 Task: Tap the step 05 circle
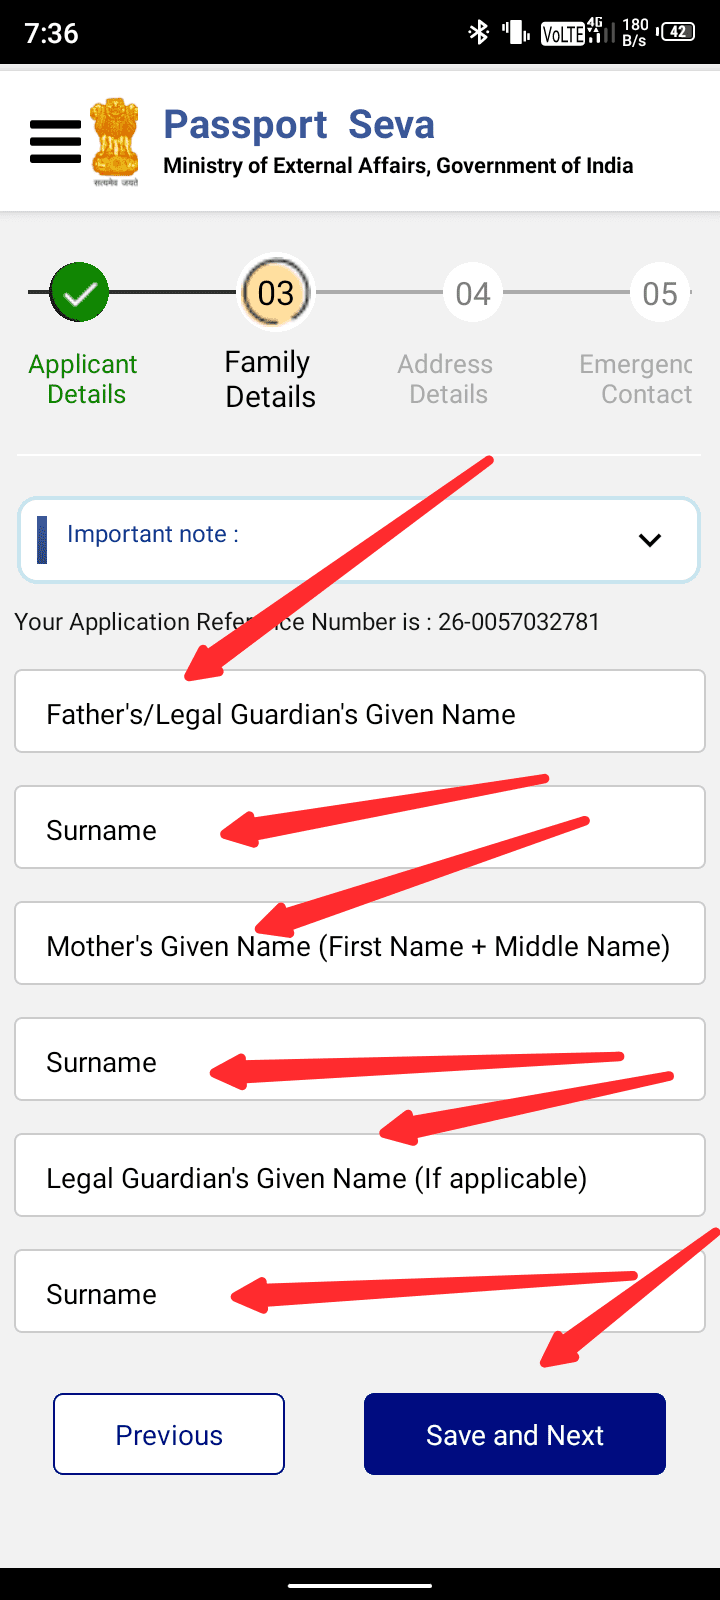click(x=659, y=293)
